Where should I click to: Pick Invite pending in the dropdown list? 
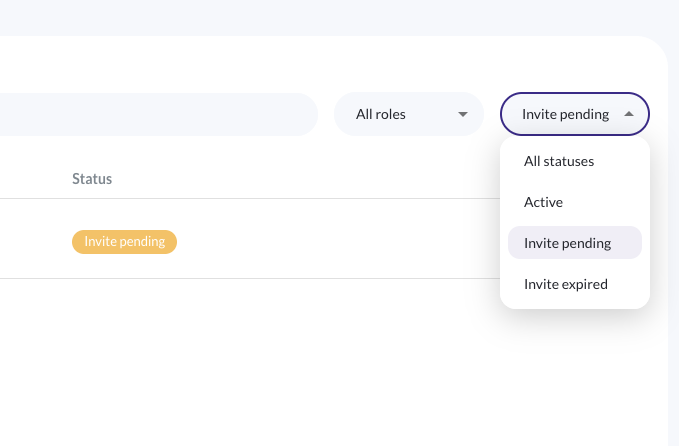pyautogui.click(x=567, y=243)
